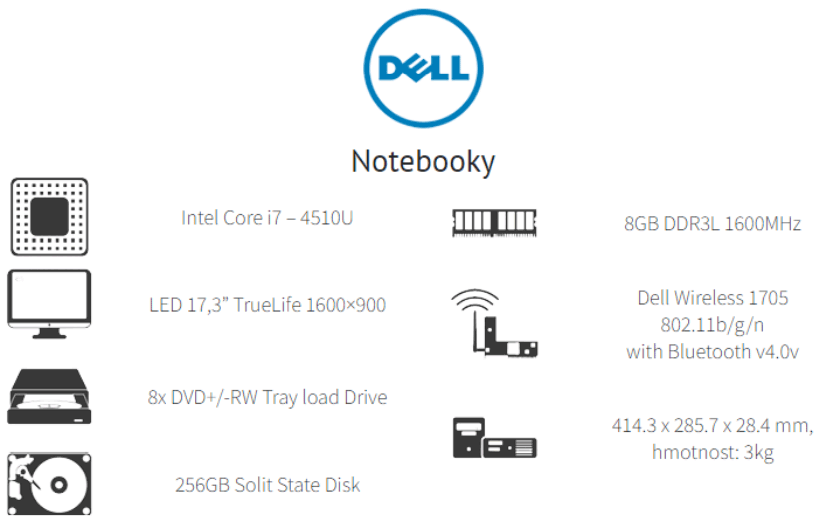The width and height of the screenshot is (820, 523).
Task: Click the Notebooky heading
Action: click(423, 160)
